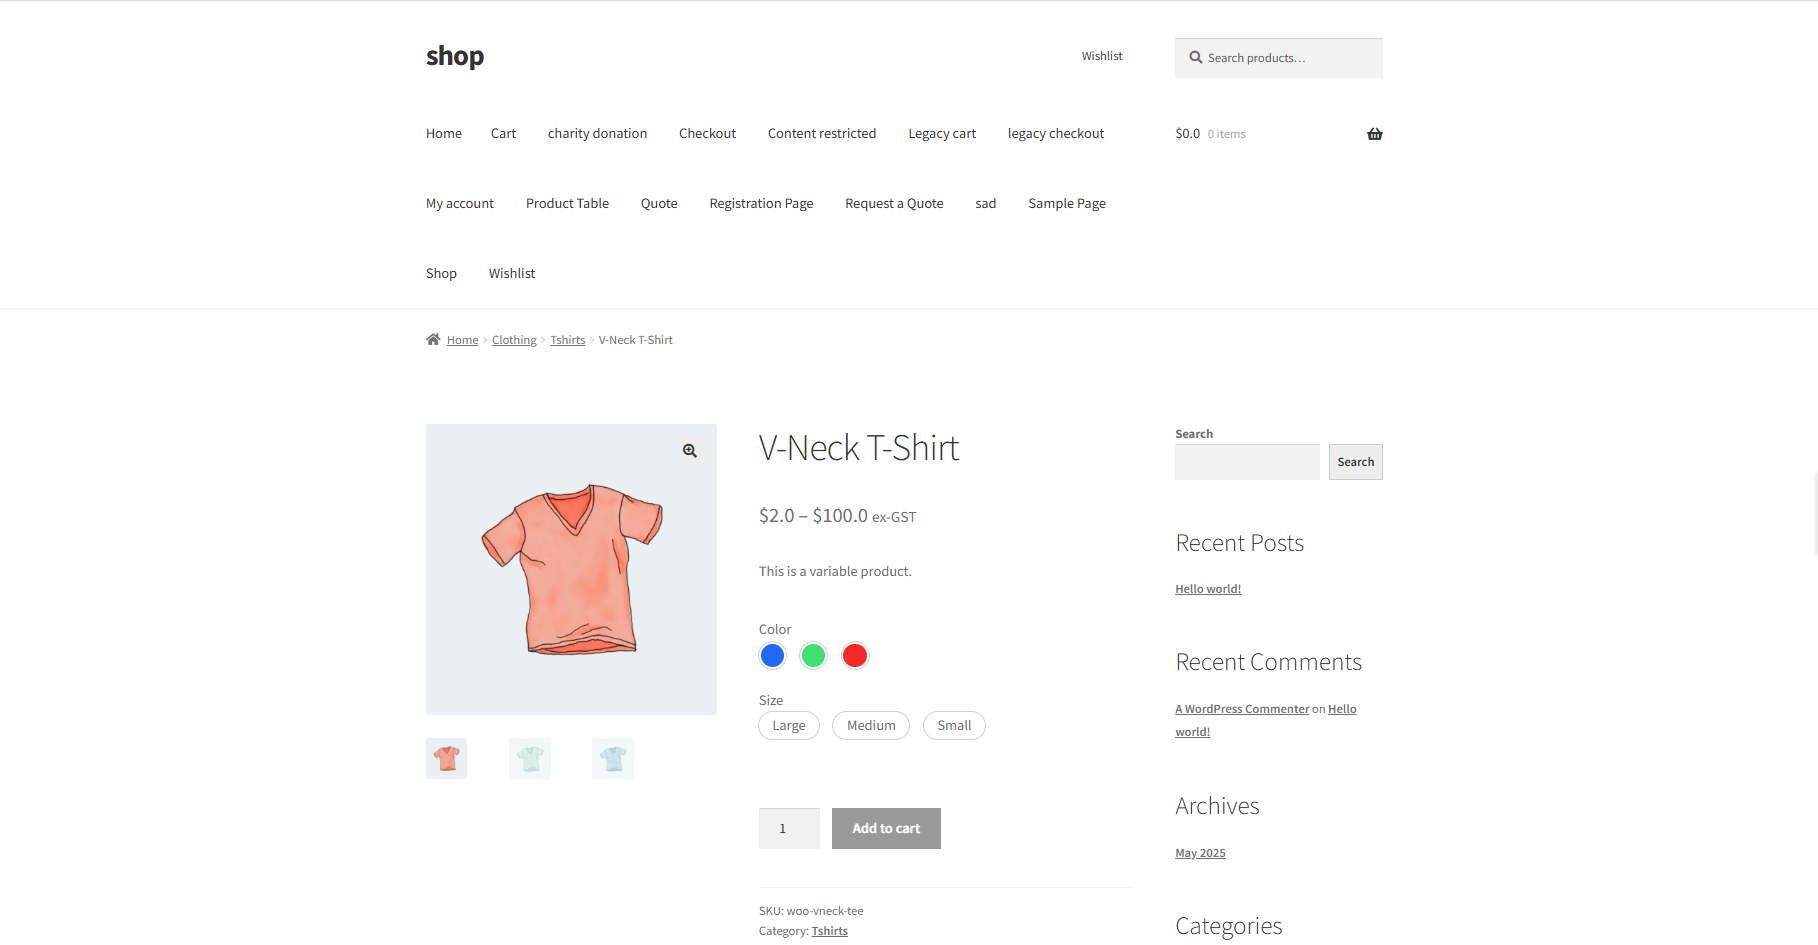Open the Clothing breadcrumb link
The width and height of the screenshot is (1818, 945).
tap(514, 340)
